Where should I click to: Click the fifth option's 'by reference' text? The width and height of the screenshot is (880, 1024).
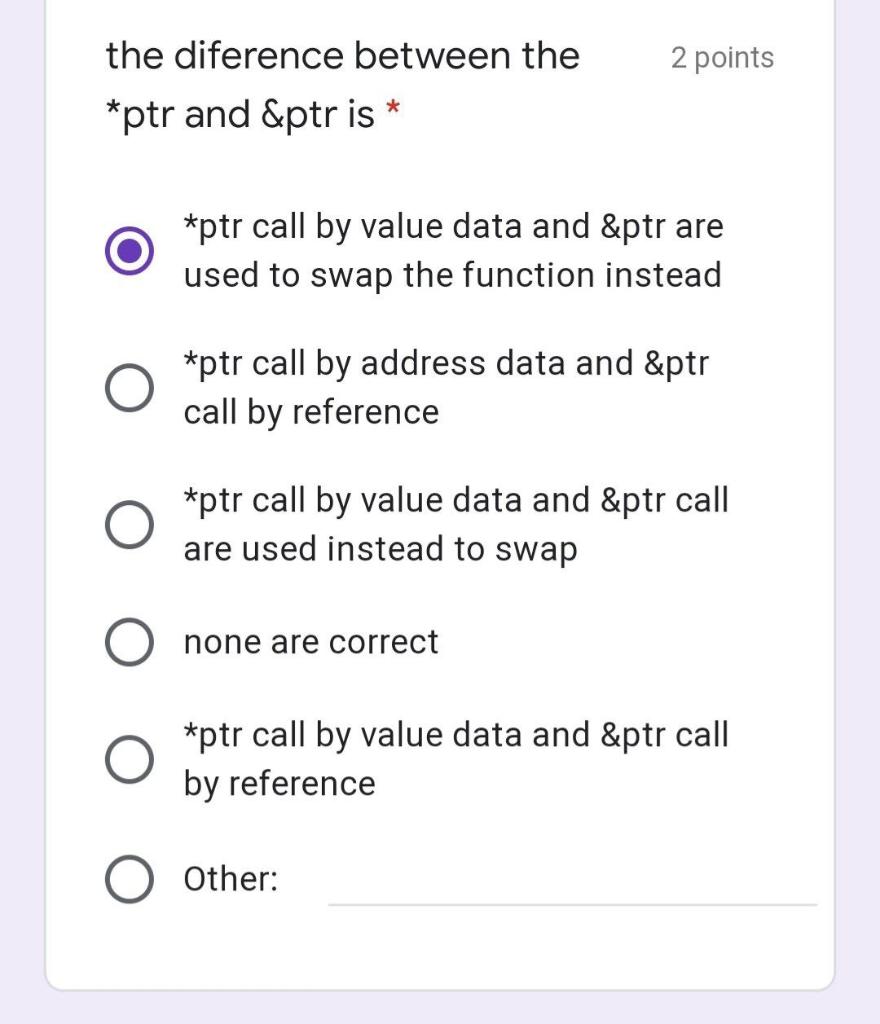pyautogui.click(x=280, y=783)
